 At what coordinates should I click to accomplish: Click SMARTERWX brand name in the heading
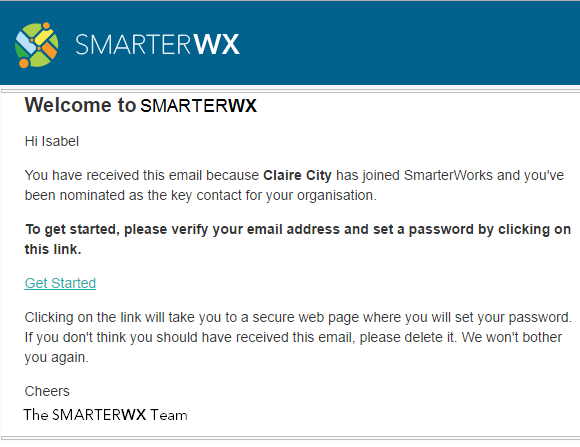pyautogui.click(x=198, y=106)
